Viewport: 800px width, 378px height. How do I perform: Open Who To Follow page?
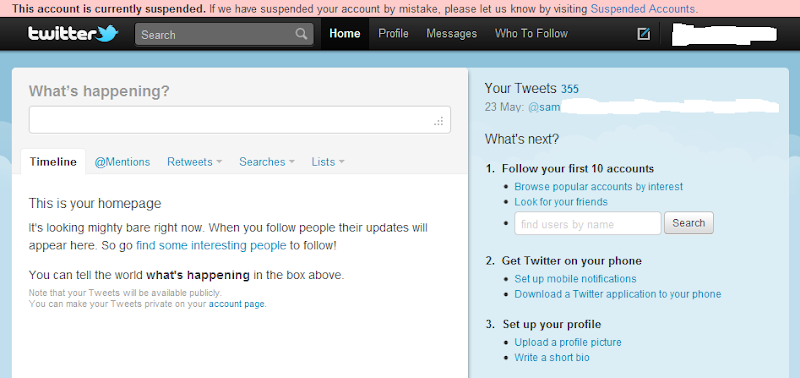[x=531, y=34]
